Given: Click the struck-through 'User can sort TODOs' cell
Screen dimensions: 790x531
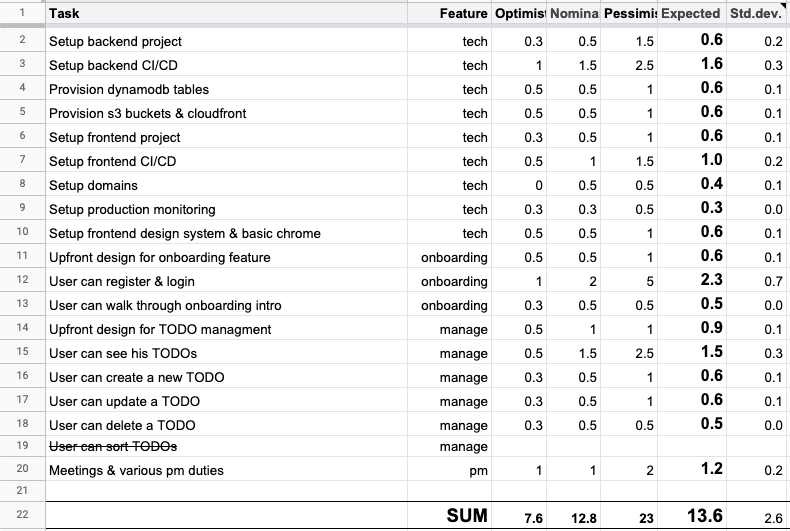Looking at the screenshot, I should point(226,446).
